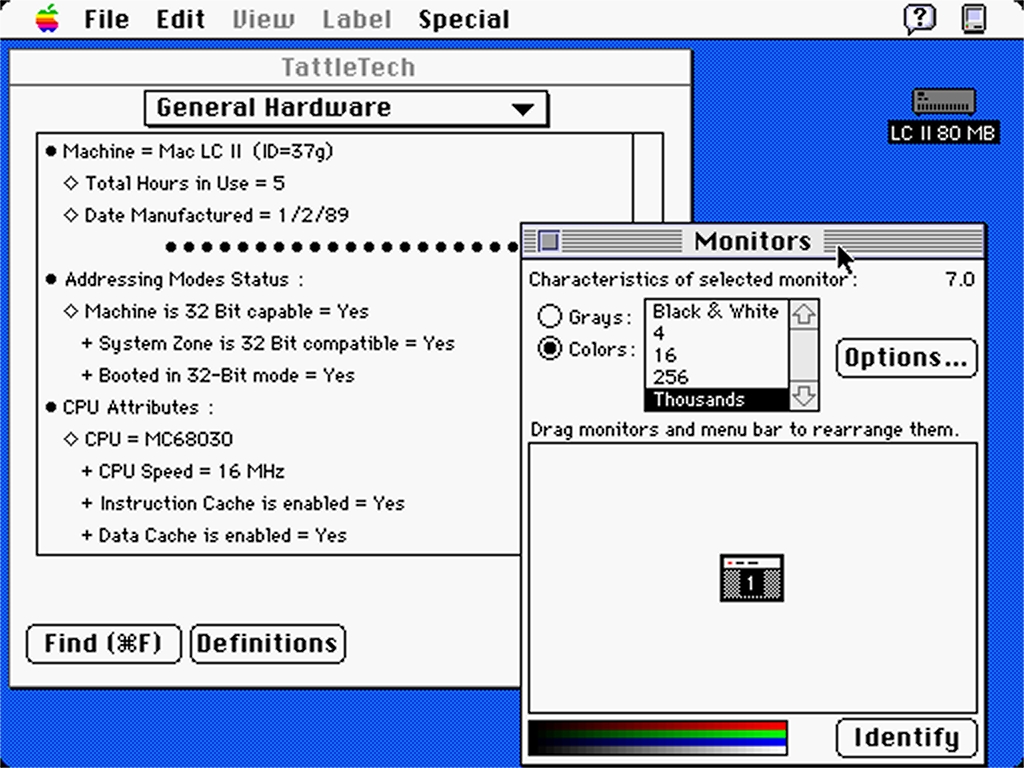This screenshot has height=768, width=1024.
Task: Select the Colors radio button
Action: pyautogui.click(x=551, y=348)
